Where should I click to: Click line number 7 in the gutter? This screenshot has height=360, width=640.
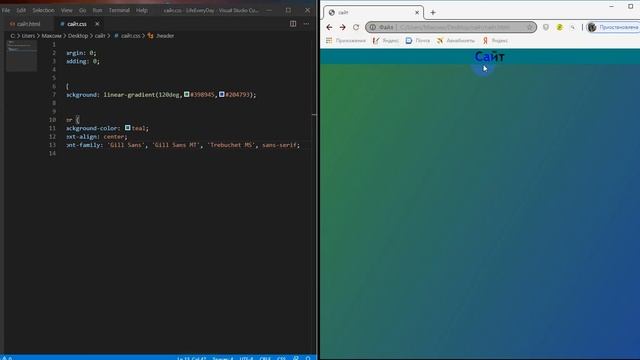(54, 95)
